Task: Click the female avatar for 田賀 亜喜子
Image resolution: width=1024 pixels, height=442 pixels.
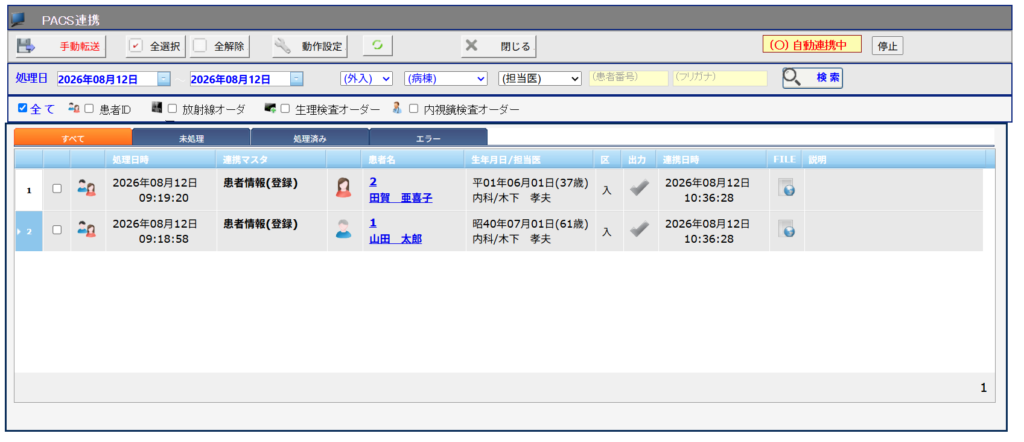Action: [344, 187]
